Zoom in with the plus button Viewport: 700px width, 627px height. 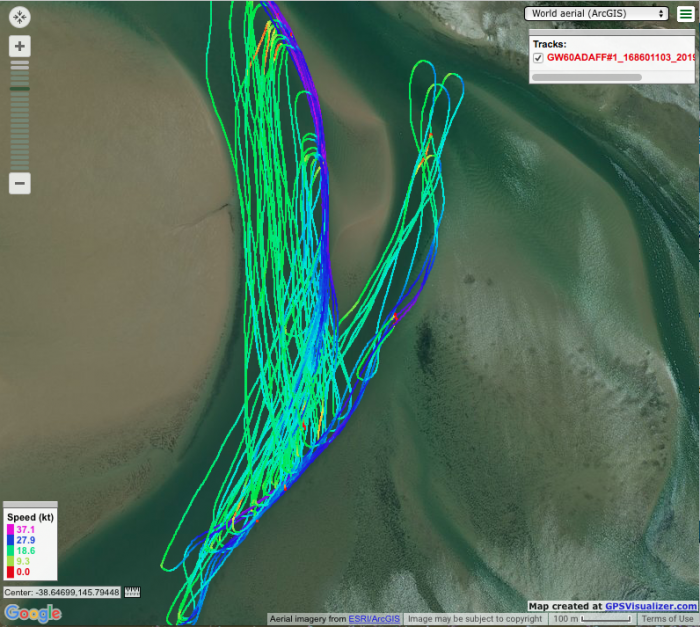[20, 46]
